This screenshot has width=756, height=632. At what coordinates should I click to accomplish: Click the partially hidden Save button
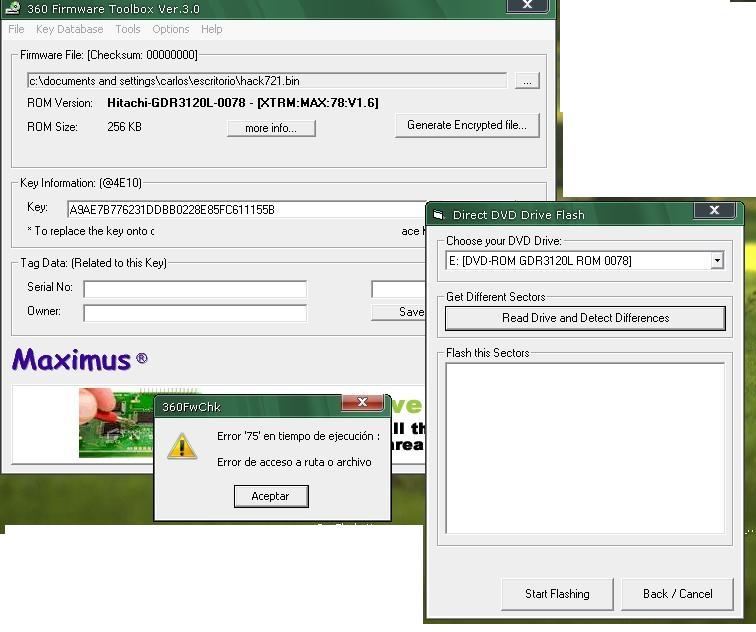(x=398, y=312)
